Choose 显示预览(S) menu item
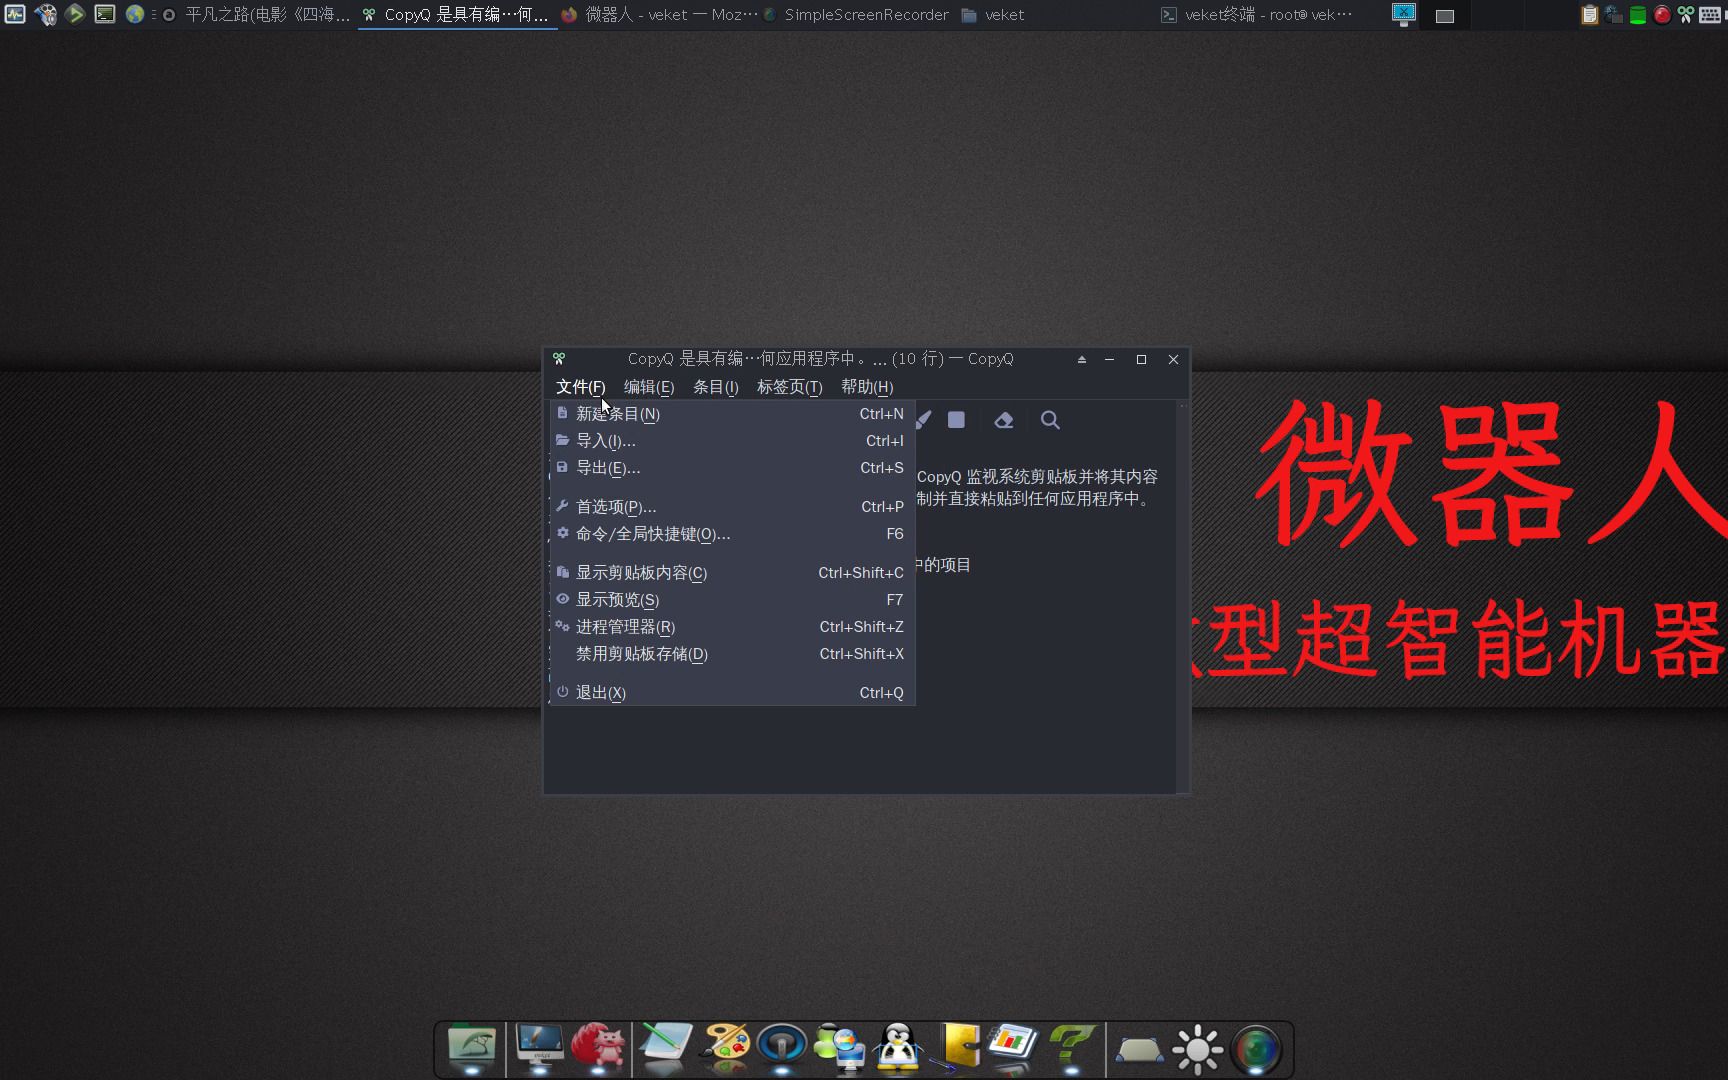 [x=732, y=600]
